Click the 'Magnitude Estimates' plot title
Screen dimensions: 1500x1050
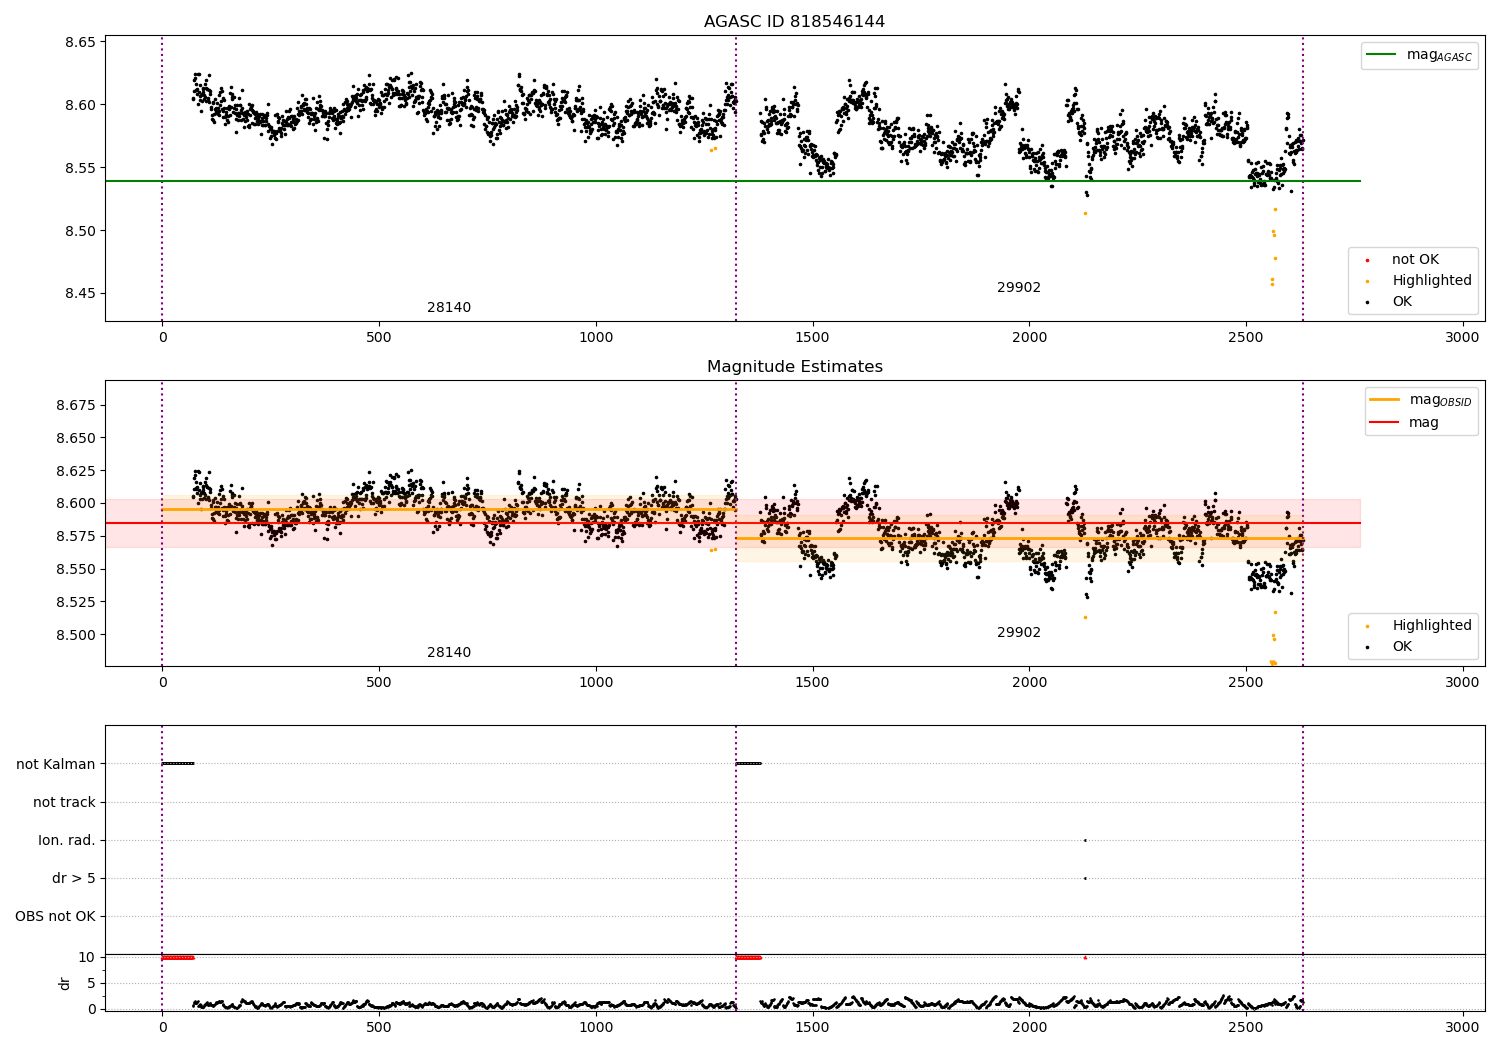coord(794,367)
